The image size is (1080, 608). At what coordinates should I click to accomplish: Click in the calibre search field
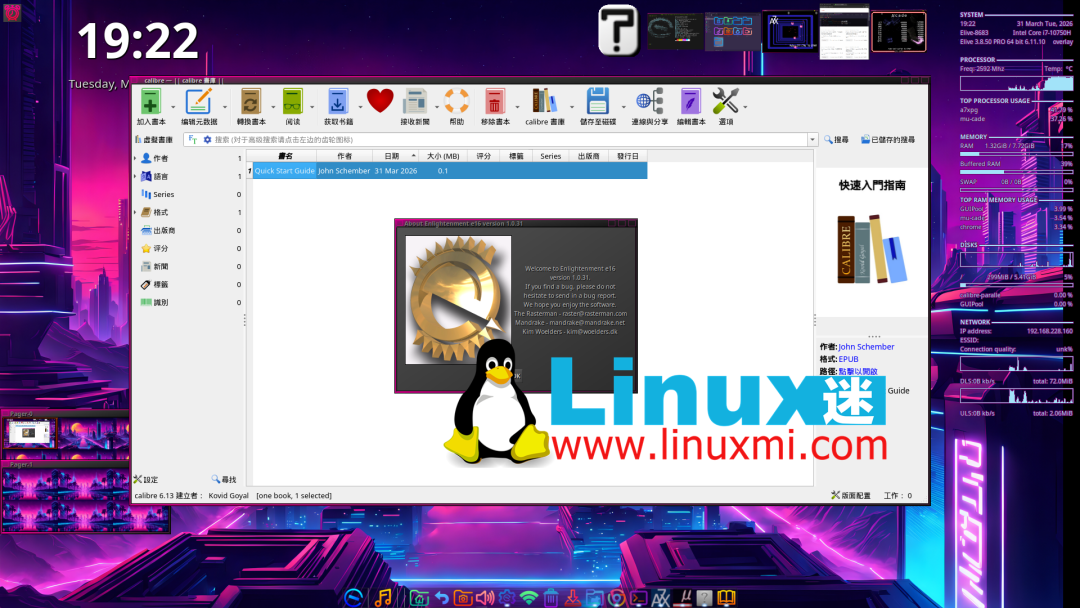tap(500, 140)
